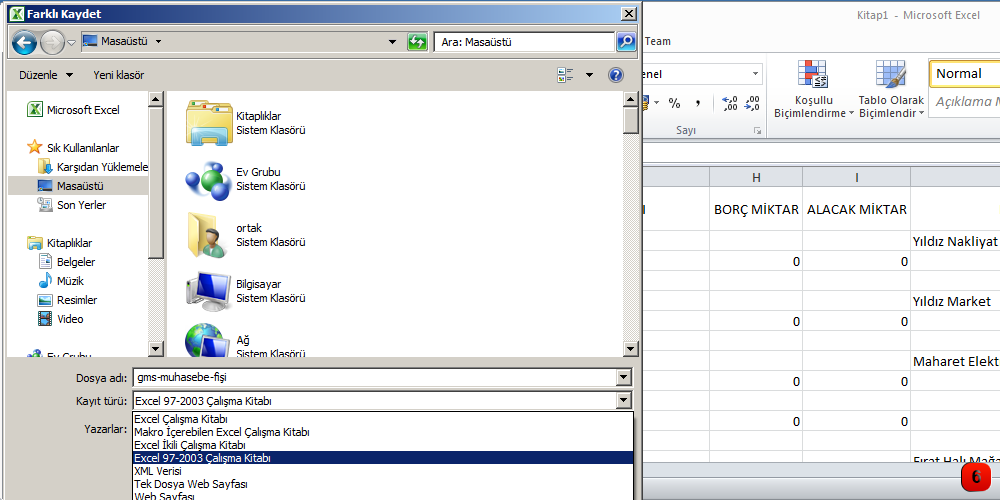Screen dimensions: 1000x500
Task: Click the navigation pane scroll up arrow
Action: [156, 99]
